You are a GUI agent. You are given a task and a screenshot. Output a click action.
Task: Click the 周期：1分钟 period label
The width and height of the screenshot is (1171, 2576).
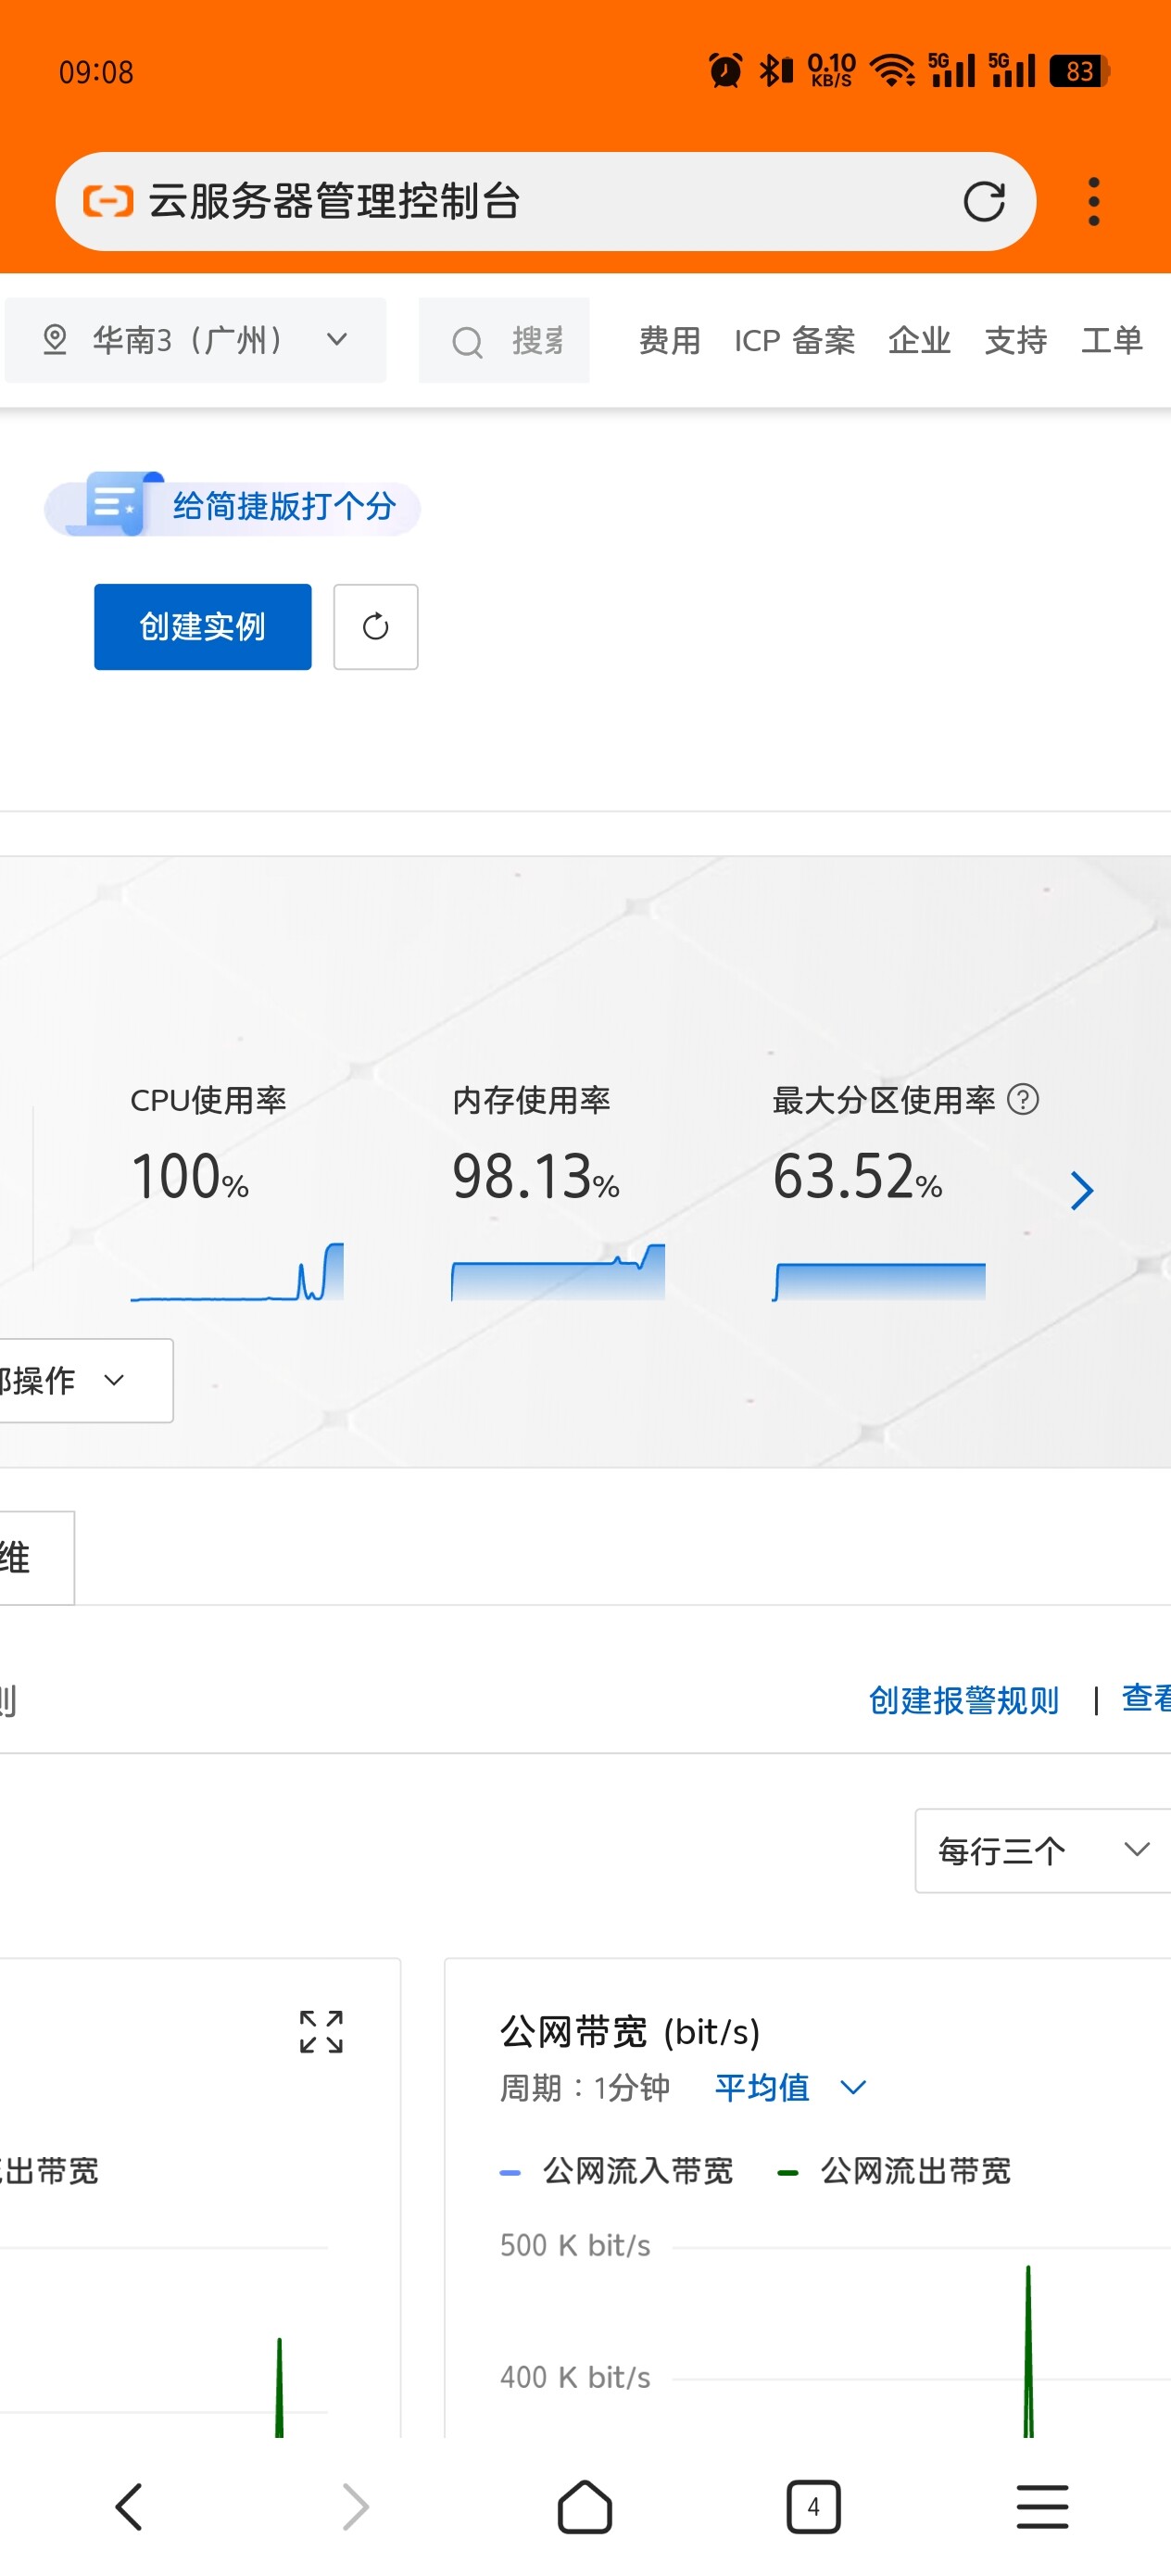[584, 2087]
